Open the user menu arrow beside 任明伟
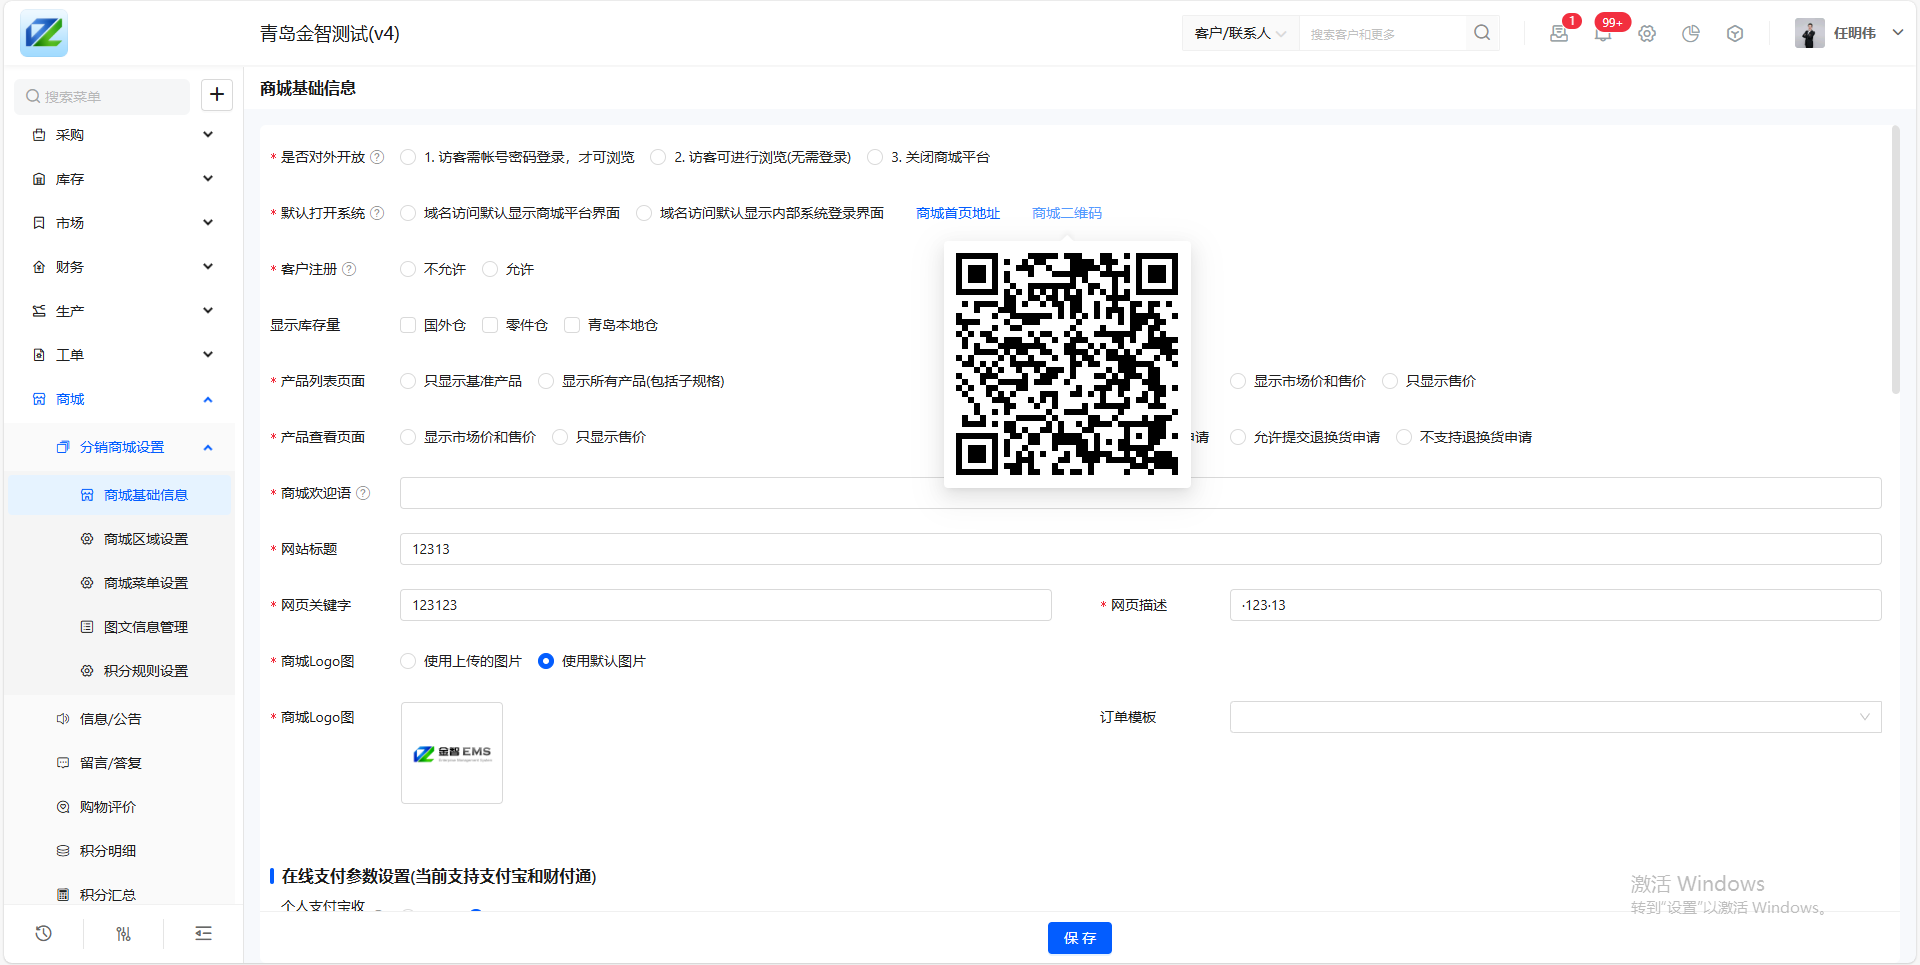The height and width of the screenshot is (965, 1920). coord(1897,33)
